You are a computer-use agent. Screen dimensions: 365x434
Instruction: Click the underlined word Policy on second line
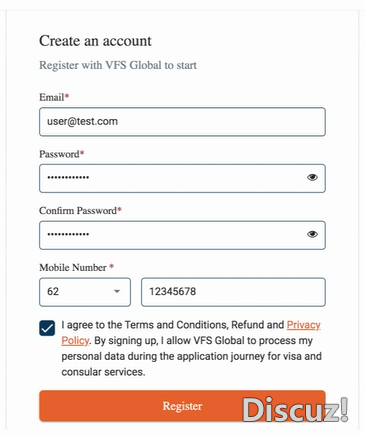(75, 341)
